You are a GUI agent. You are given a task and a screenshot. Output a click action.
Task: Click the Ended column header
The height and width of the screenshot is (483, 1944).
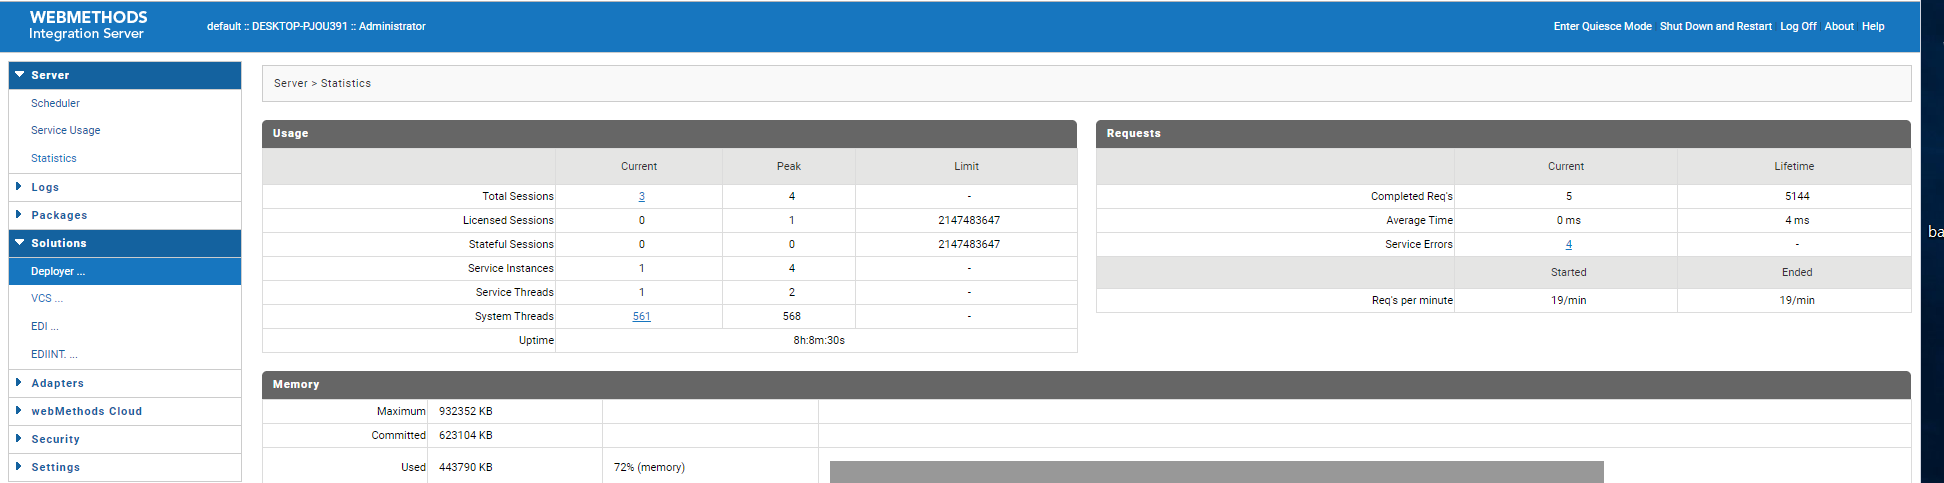pyautogui.click(x=1797, y=272)
